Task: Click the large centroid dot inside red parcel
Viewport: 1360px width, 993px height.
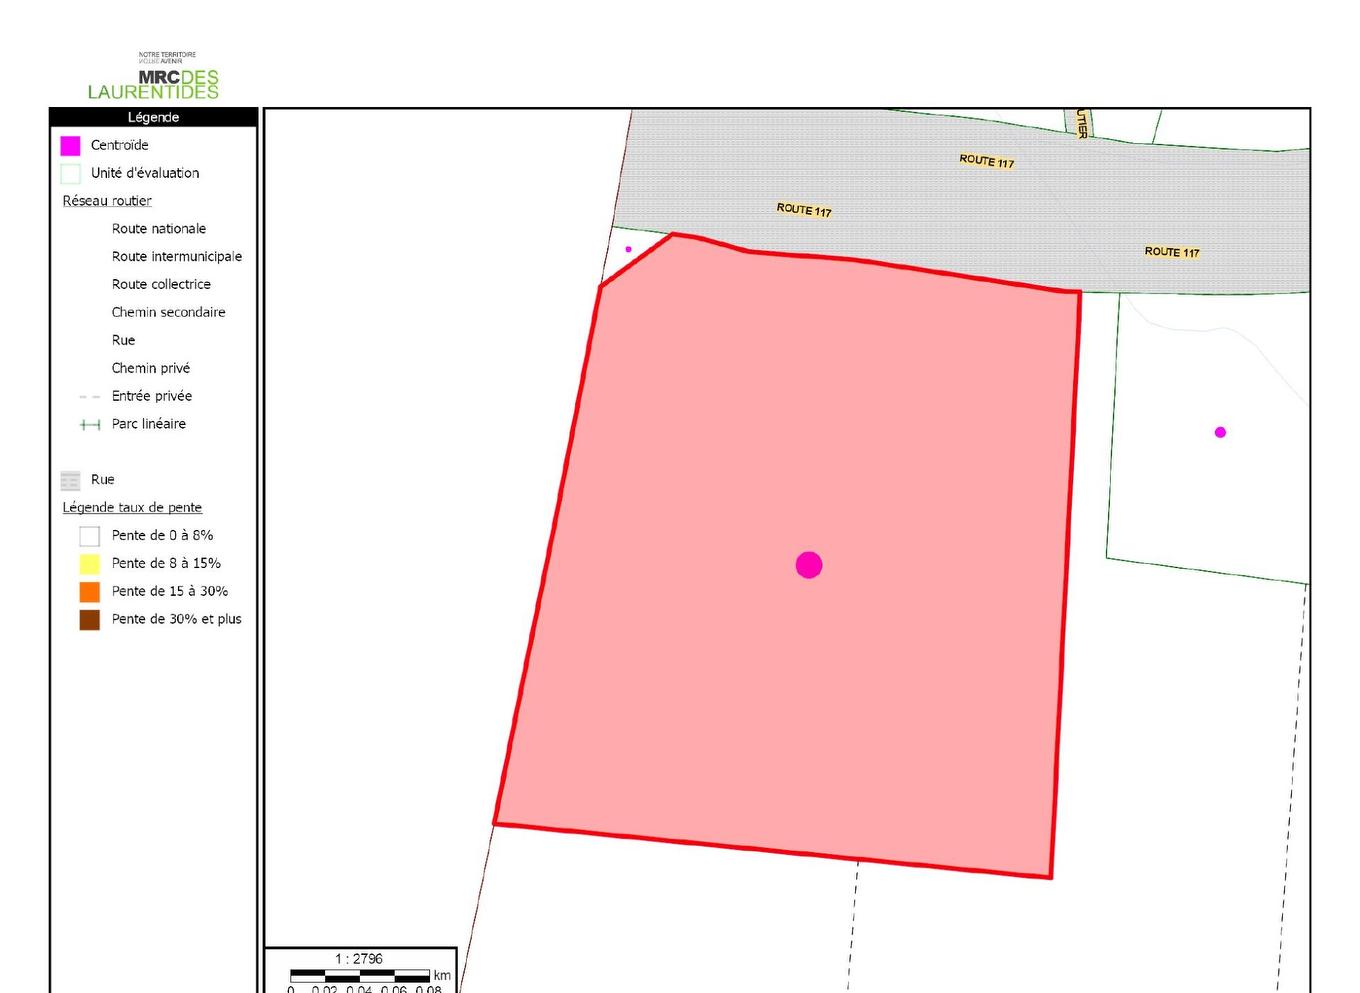Action: pos(809,565)
